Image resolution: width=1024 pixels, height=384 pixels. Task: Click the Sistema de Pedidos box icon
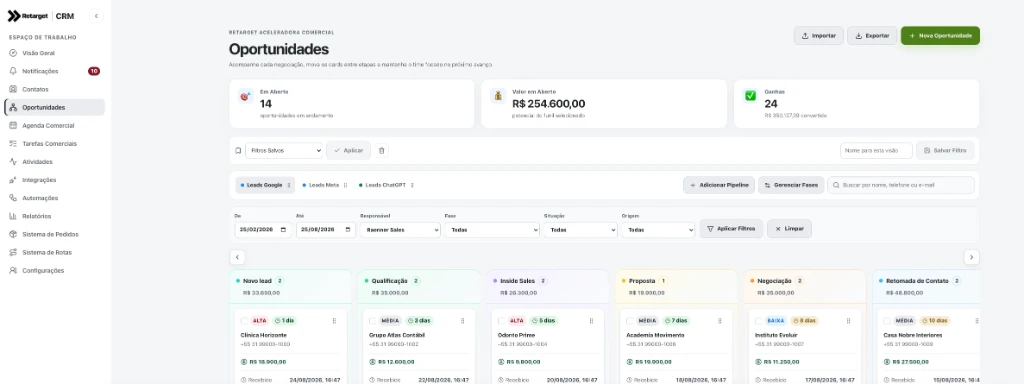tap(13, 234)
